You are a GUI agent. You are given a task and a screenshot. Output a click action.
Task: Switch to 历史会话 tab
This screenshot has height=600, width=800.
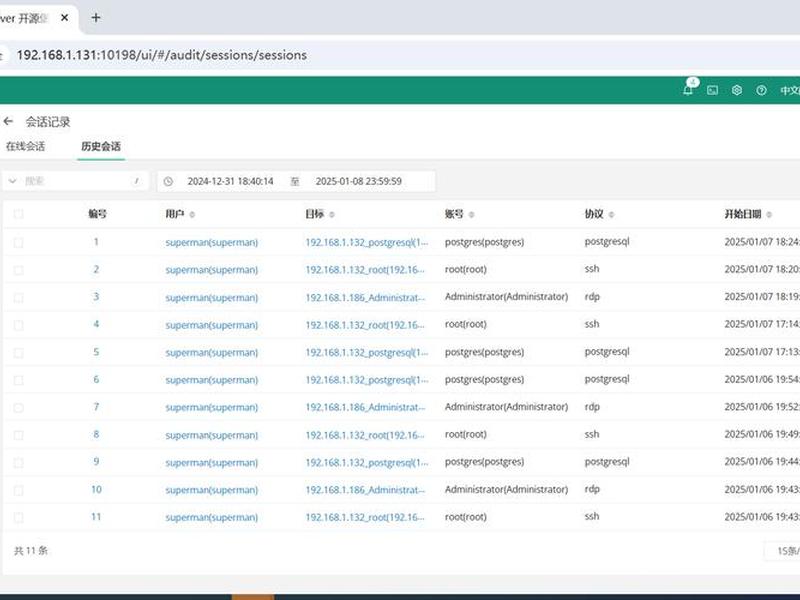pyautogui.click(x=101, y=146)
